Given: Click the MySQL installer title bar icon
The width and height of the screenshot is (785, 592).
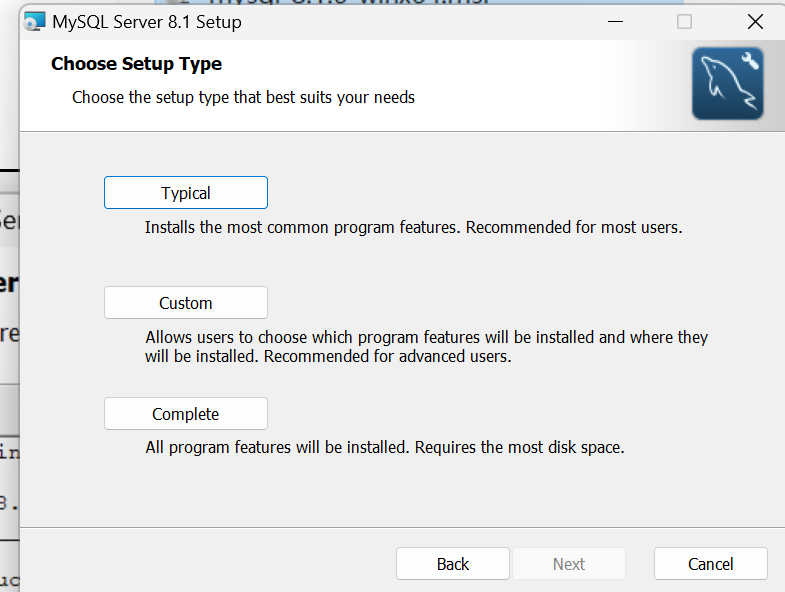Looking at the screenshot, I should pos(35,22).
